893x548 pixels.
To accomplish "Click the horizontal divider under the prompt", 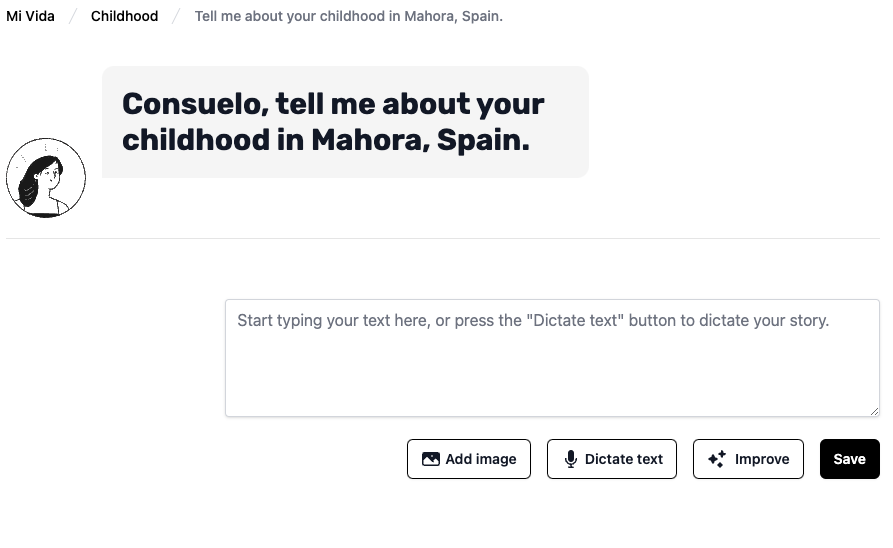I will (x=442, y=239).
